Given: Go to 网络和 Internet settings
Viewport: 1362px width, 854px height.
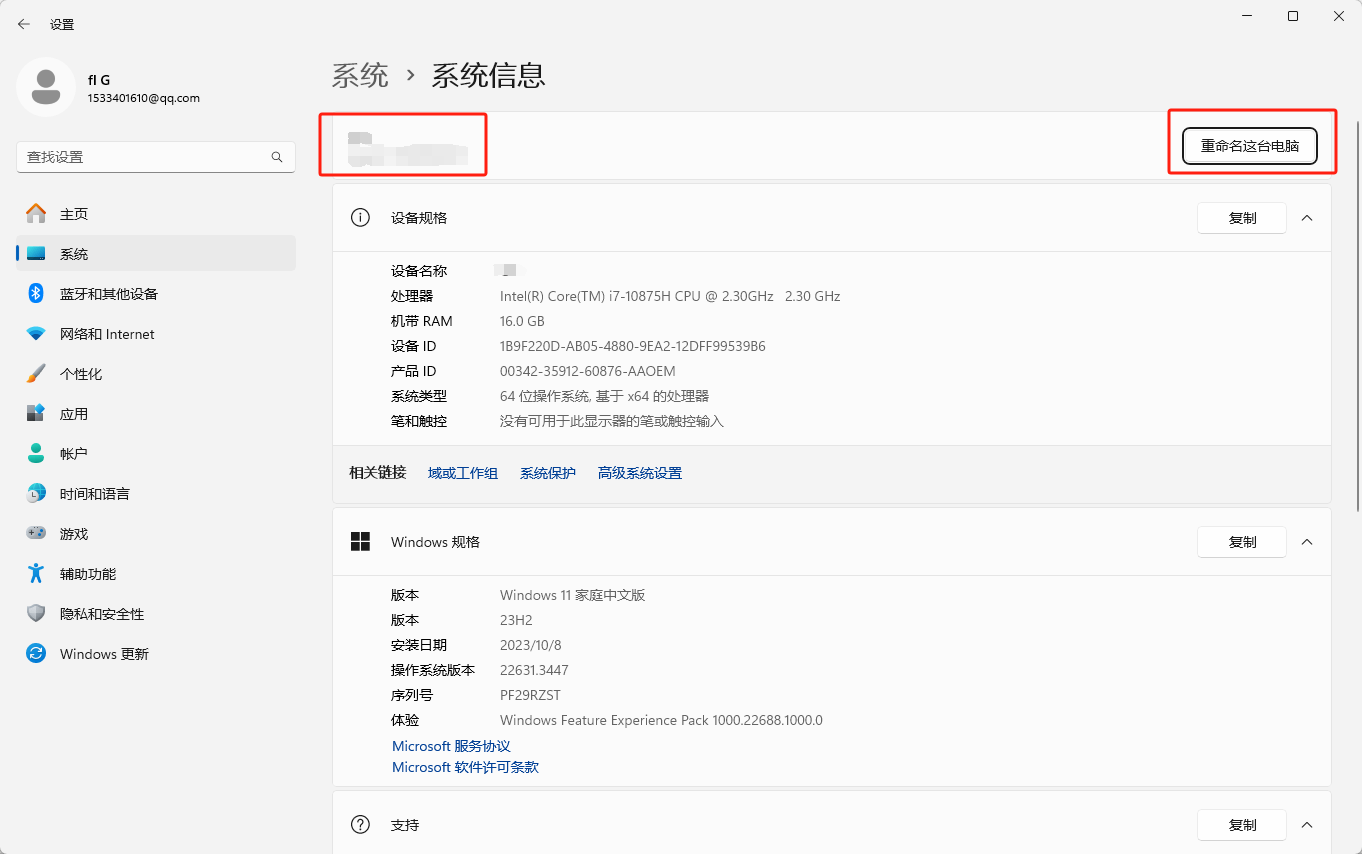Looking at the screenshot, I should 156,334.
